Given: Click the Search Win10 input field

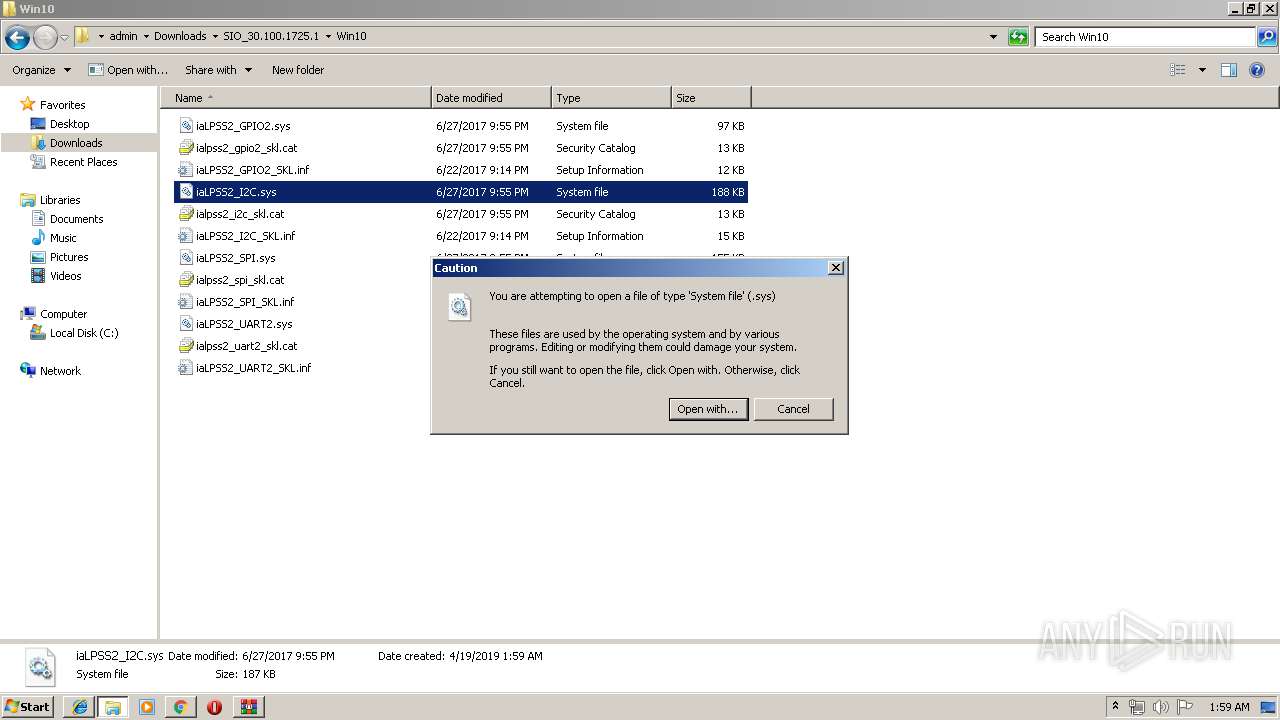Looking at the screenshot, I should point(1145,37).
